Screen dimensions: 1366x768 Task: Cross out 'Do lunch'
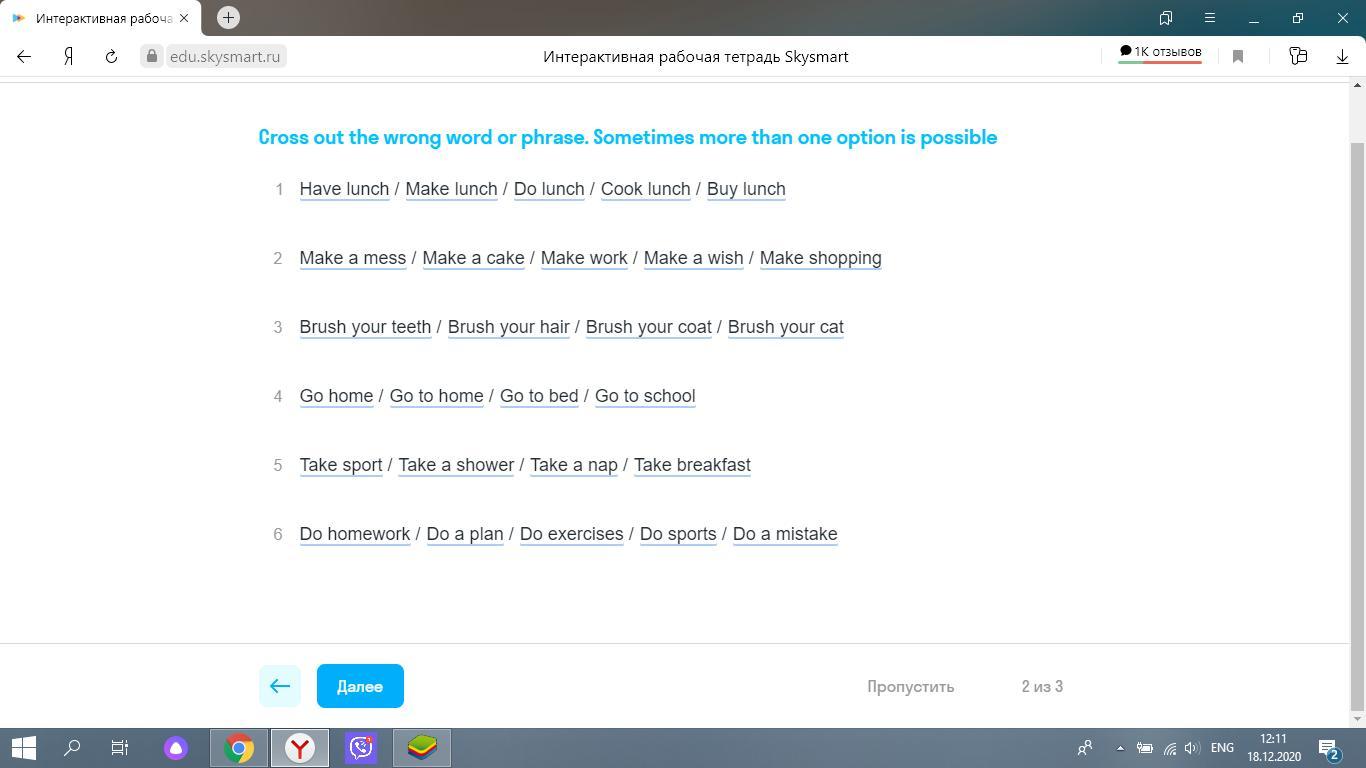point(549,189)
